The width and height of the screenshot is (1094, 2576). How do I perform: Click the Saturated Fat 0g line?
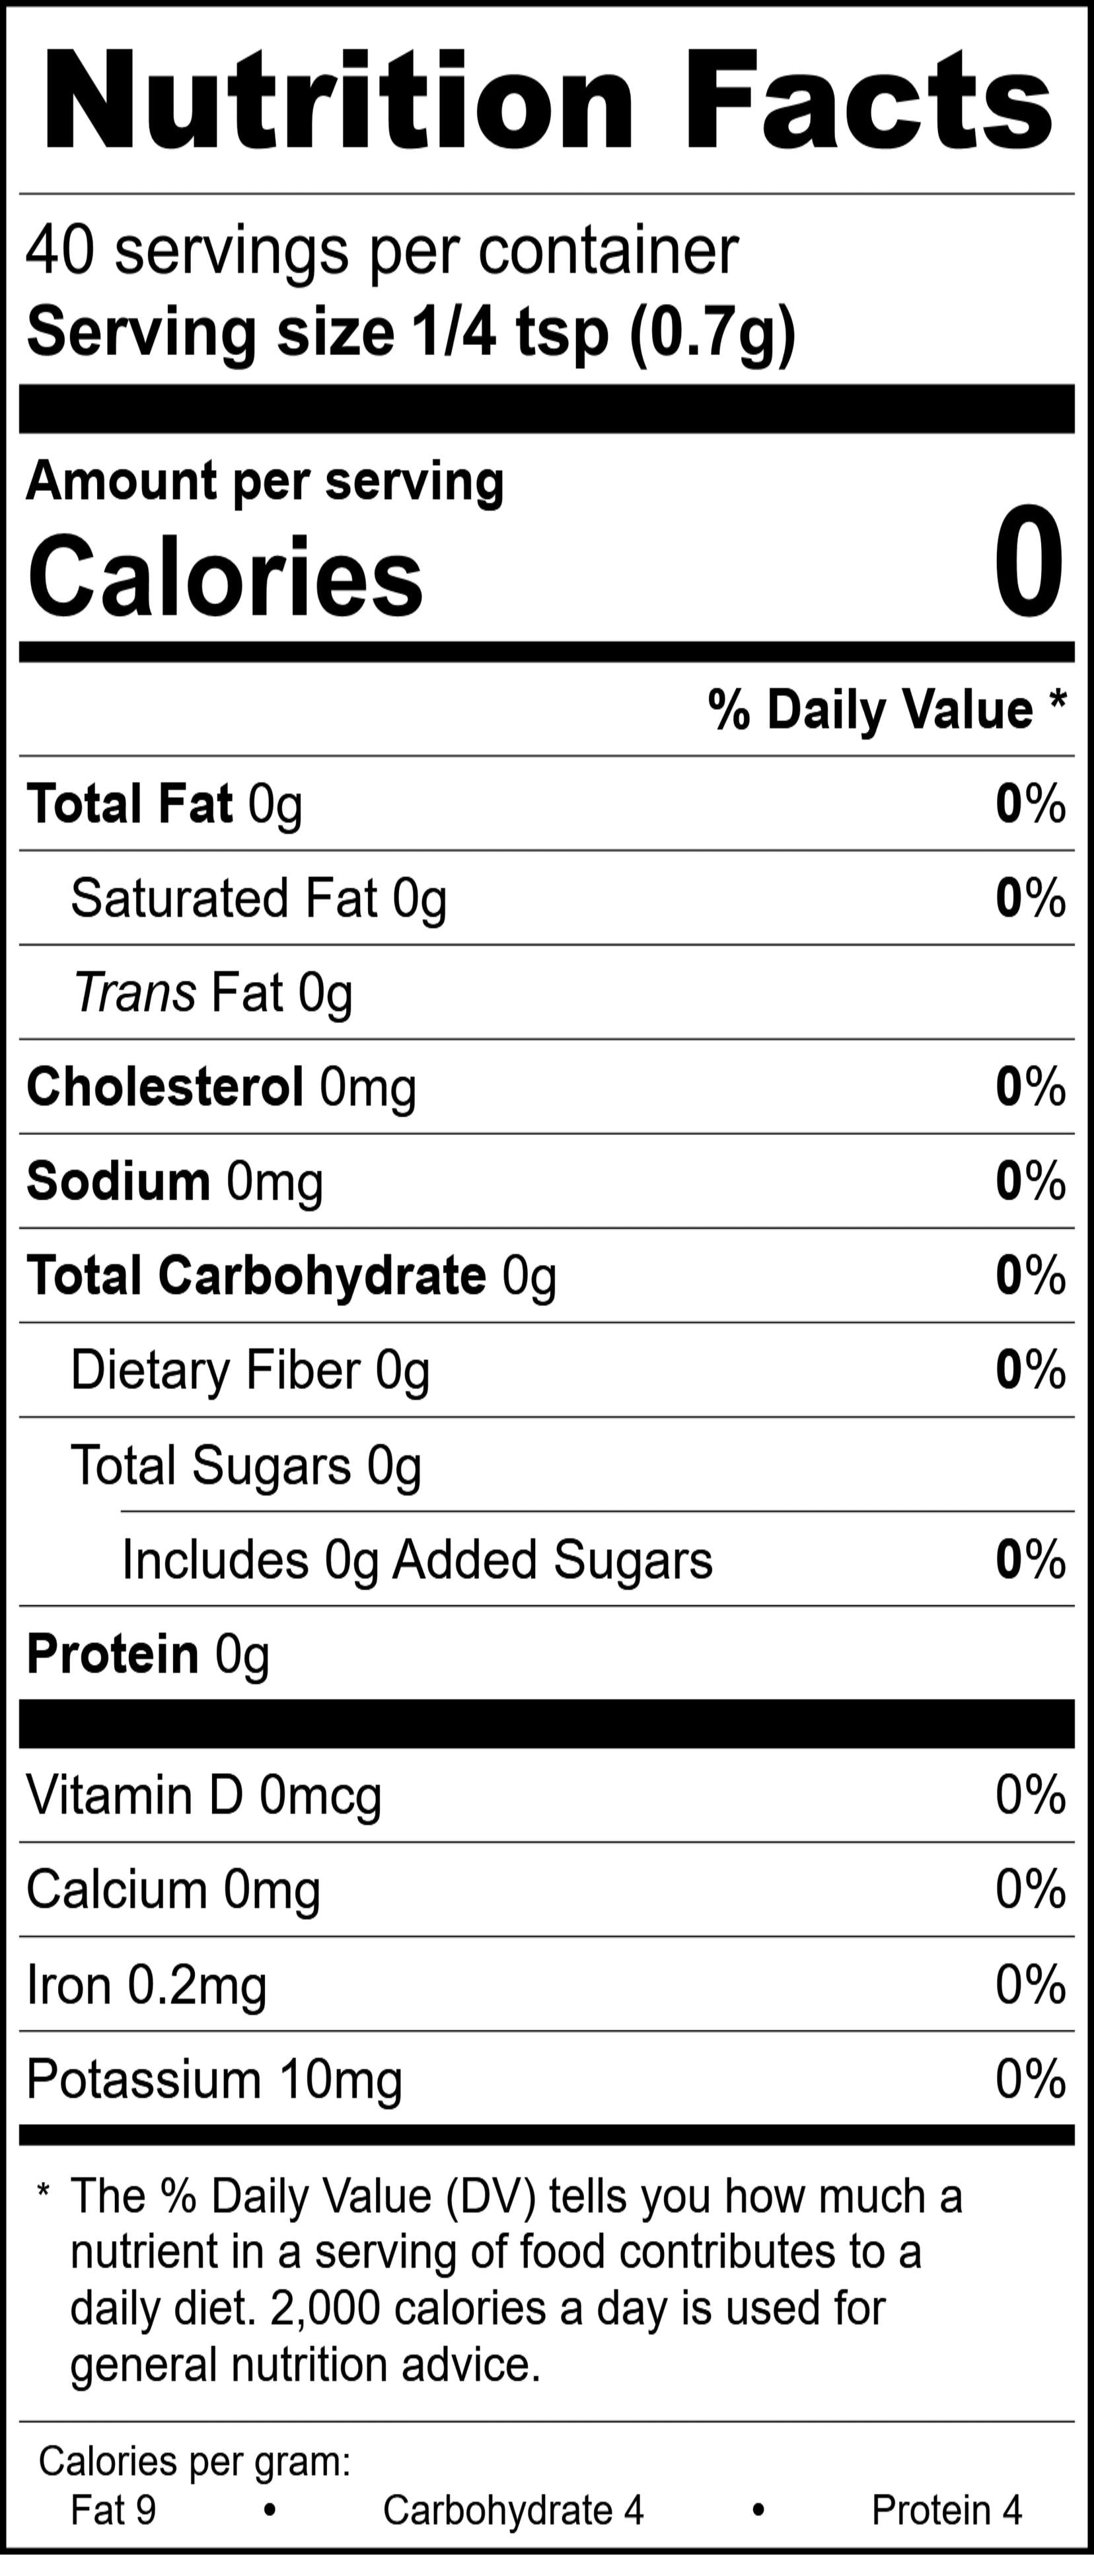point(258,898)
